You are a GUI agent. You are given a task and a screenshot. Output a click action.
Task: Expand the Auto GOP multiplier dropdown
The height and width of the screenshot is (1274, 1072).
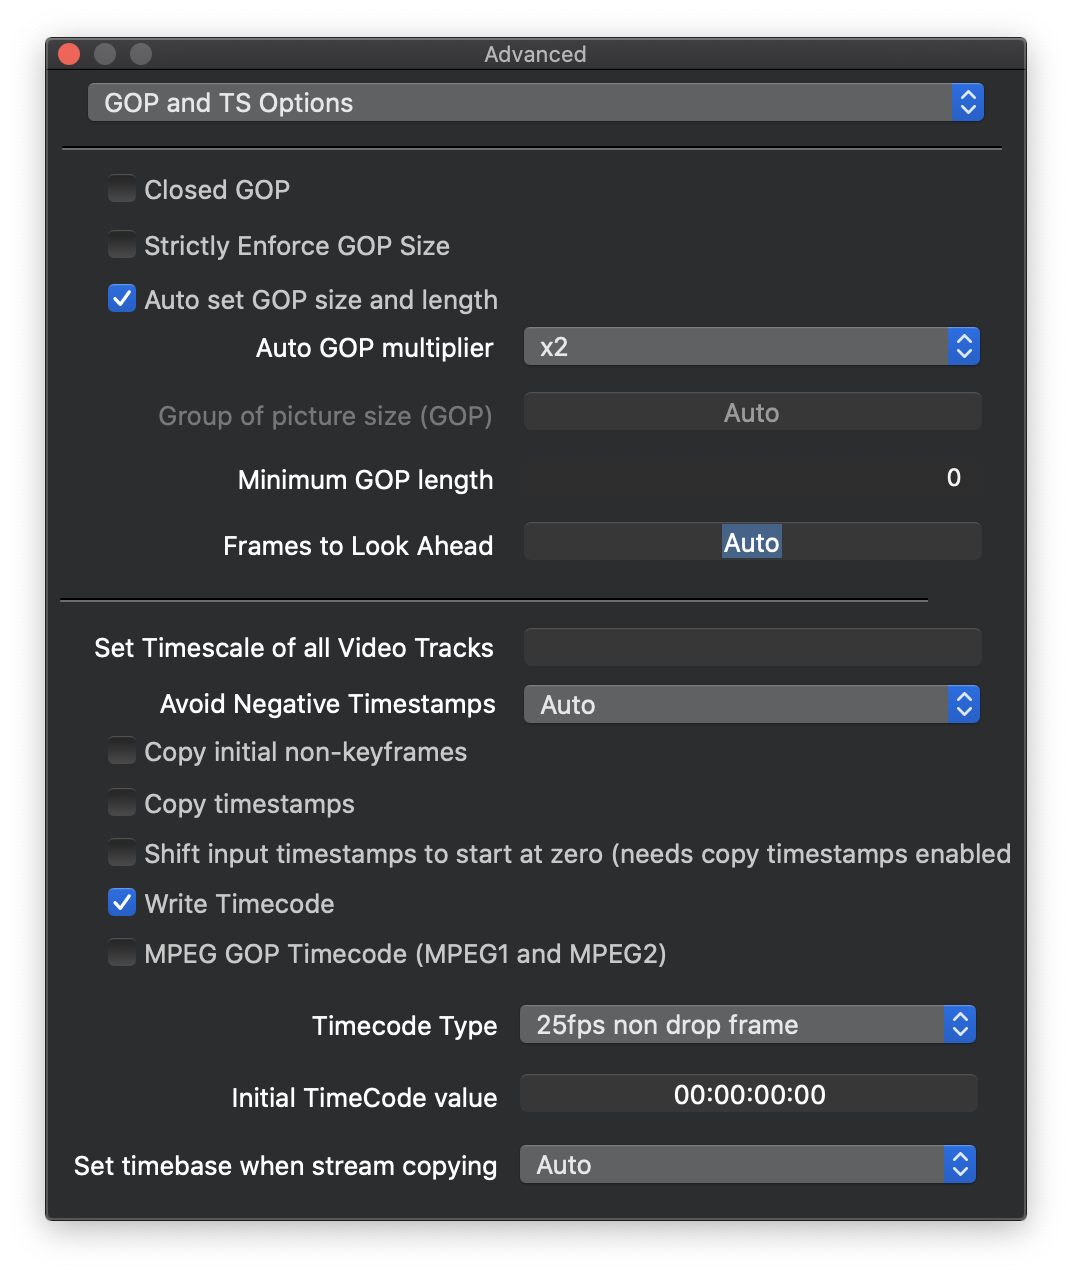coord(751,347)
